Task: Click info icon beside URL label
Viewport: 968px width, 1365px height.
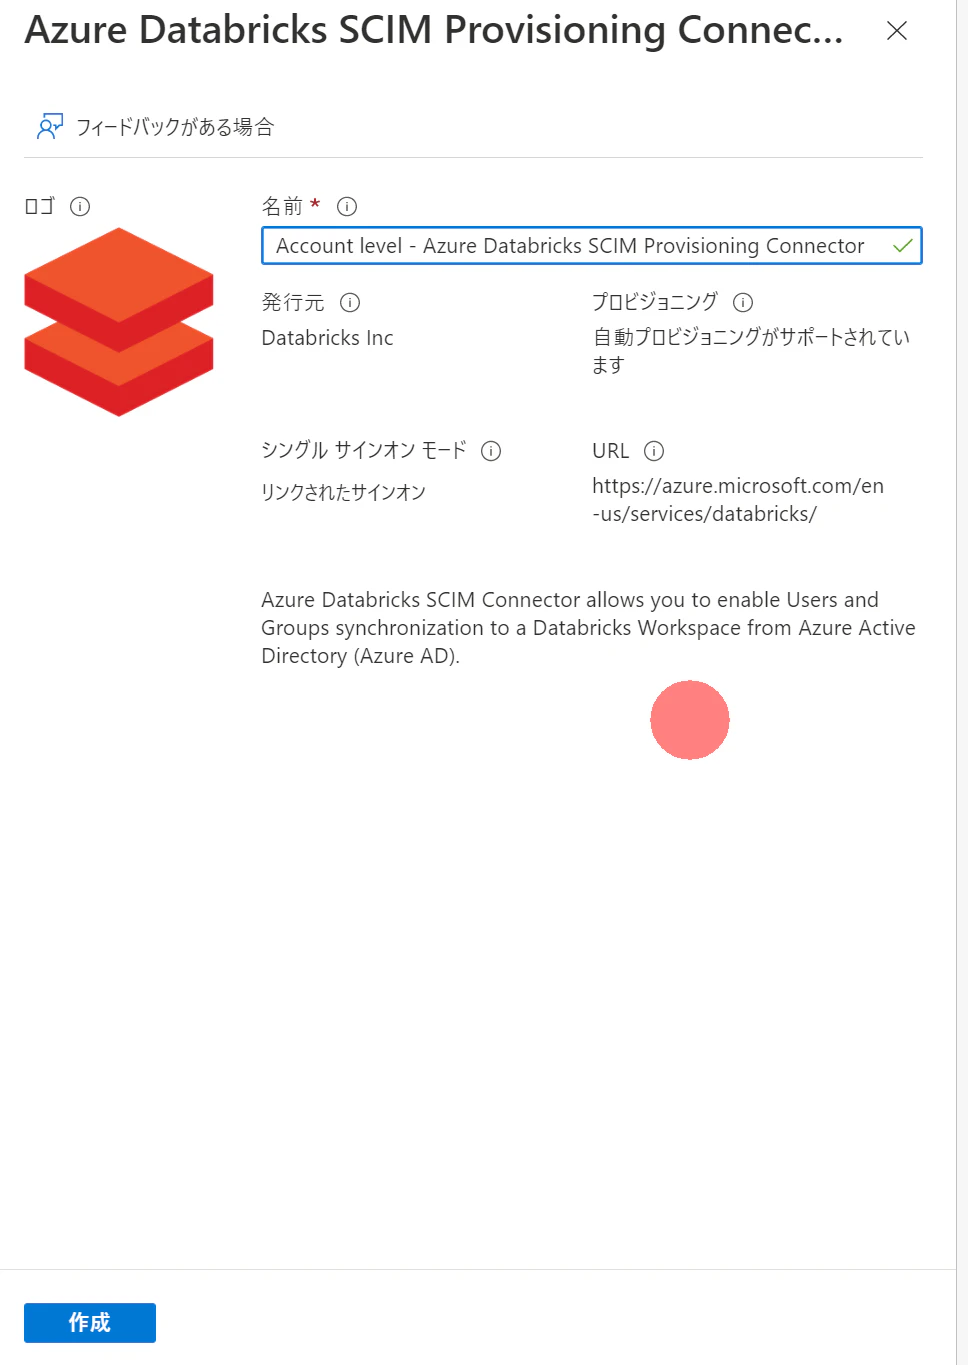Action: pyautogui.click(x=654, y=451)
